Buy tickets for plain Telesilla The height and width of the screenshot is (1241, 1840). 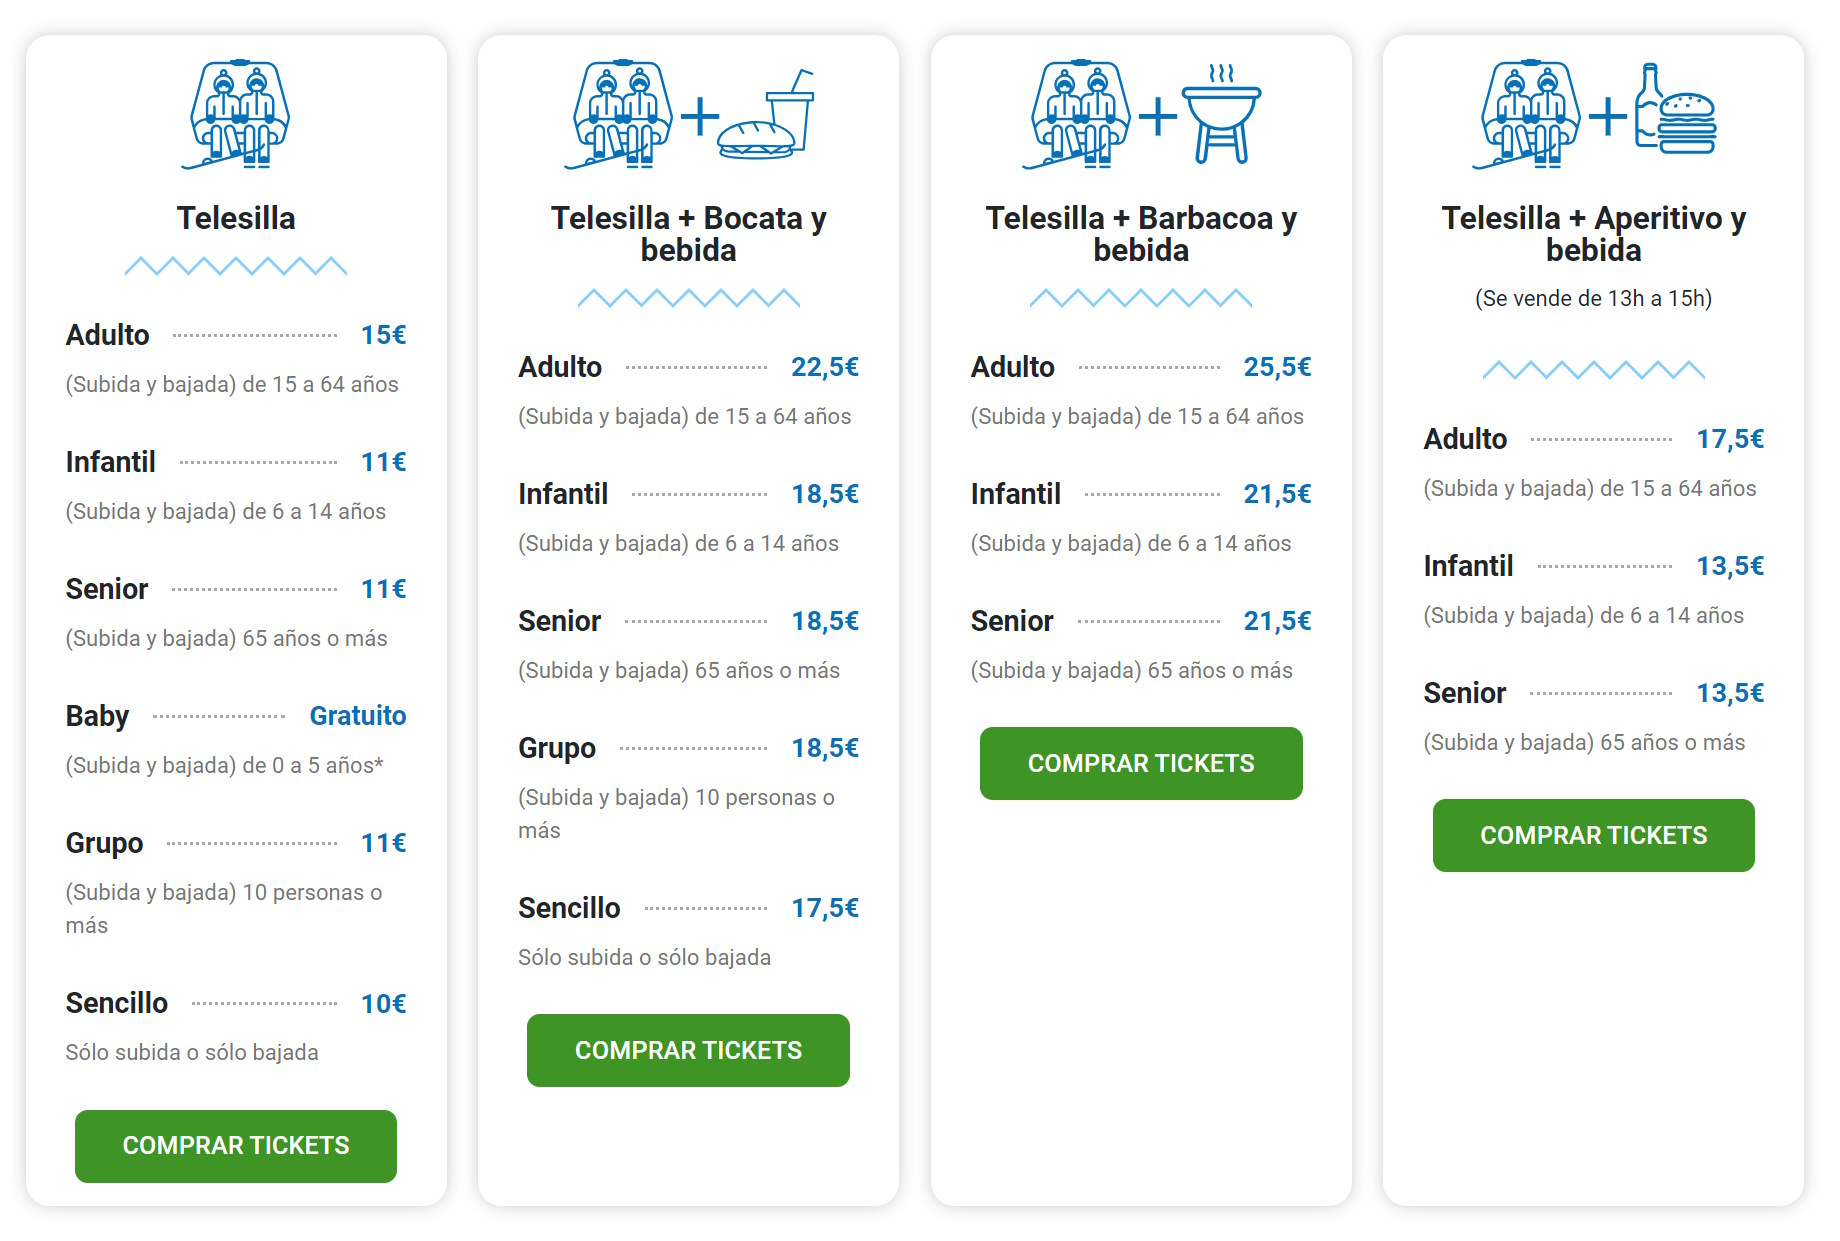click(236, 1146)
